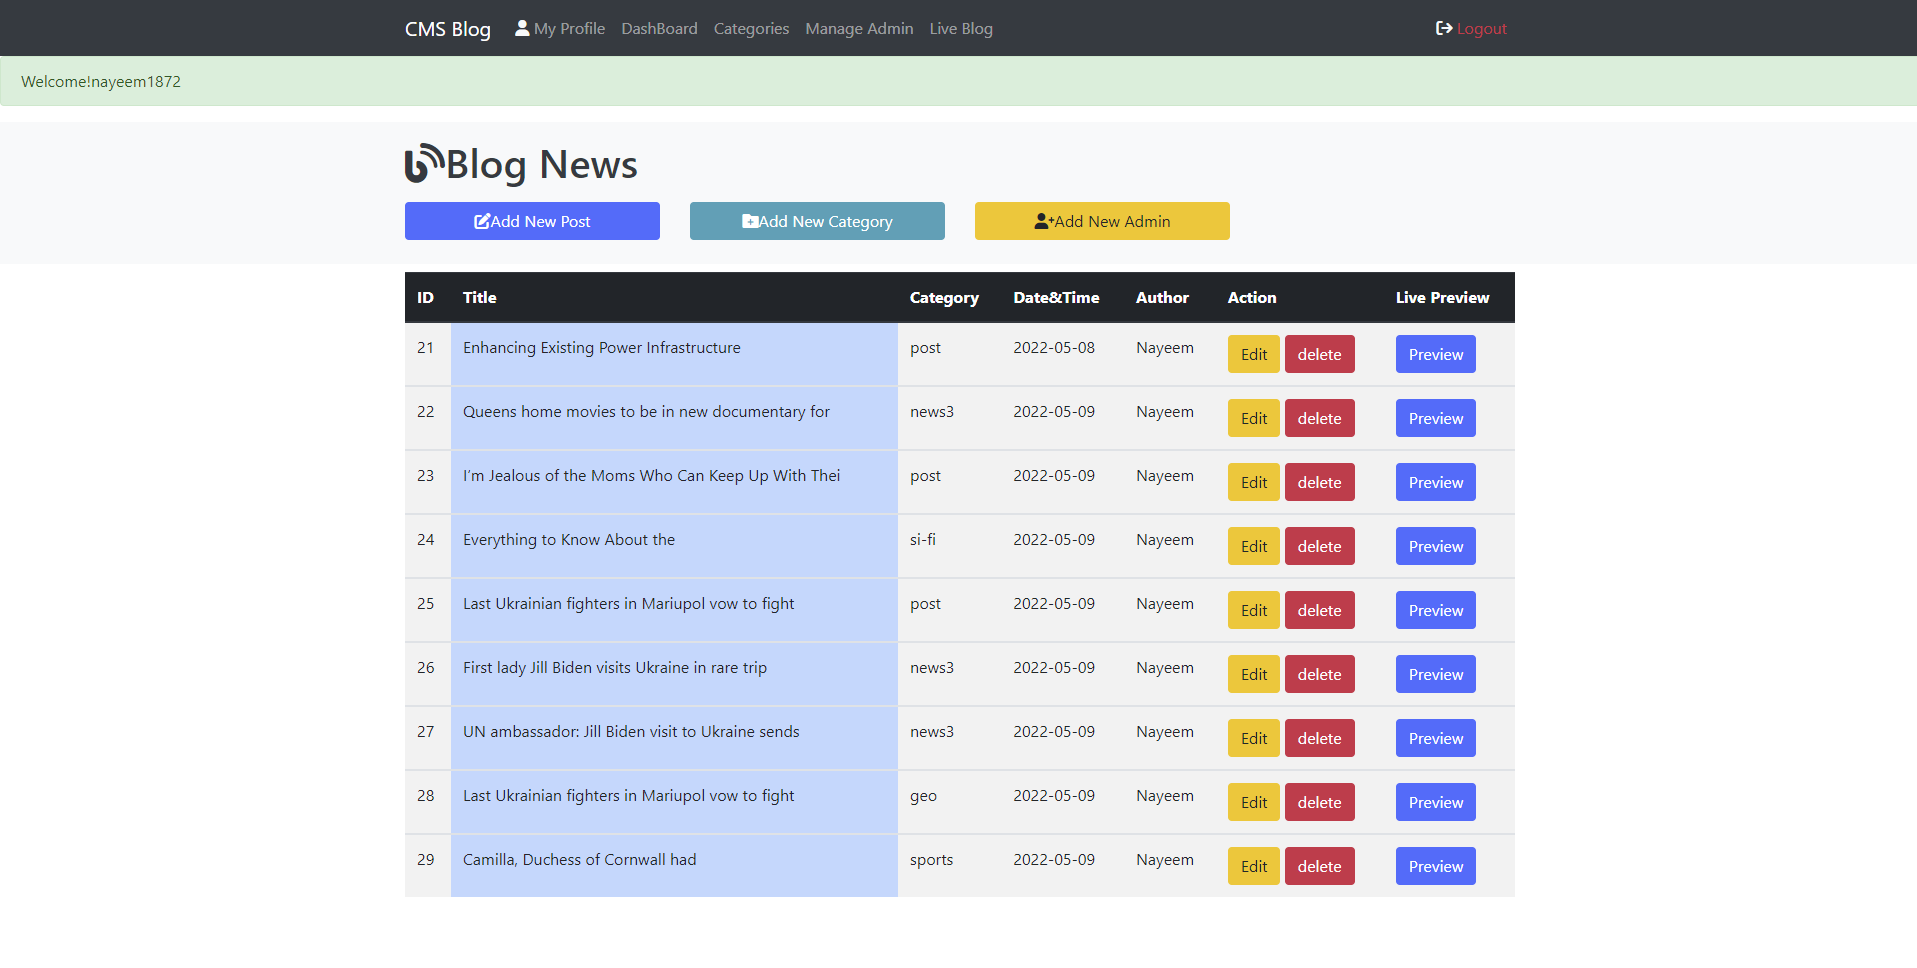Open the Categories menu item
The width and height of the screenshot is (1917, 968).
[x=751, y=28]
